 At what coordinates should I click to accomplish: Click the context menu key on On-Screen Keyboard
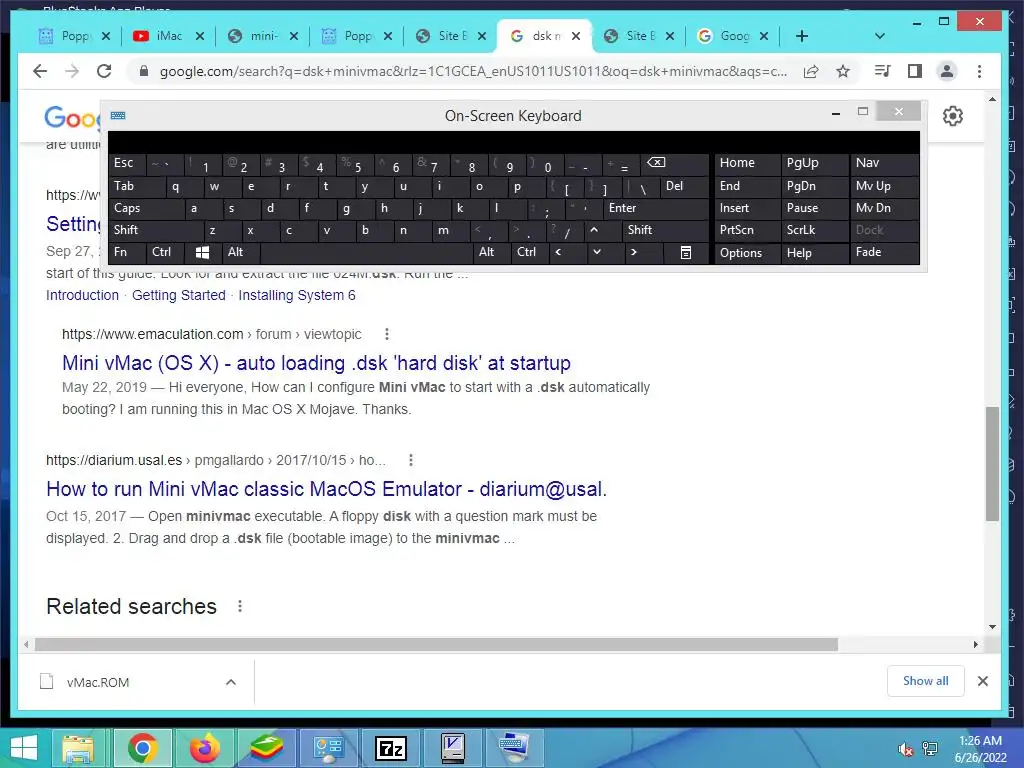[x=686, y=252]
